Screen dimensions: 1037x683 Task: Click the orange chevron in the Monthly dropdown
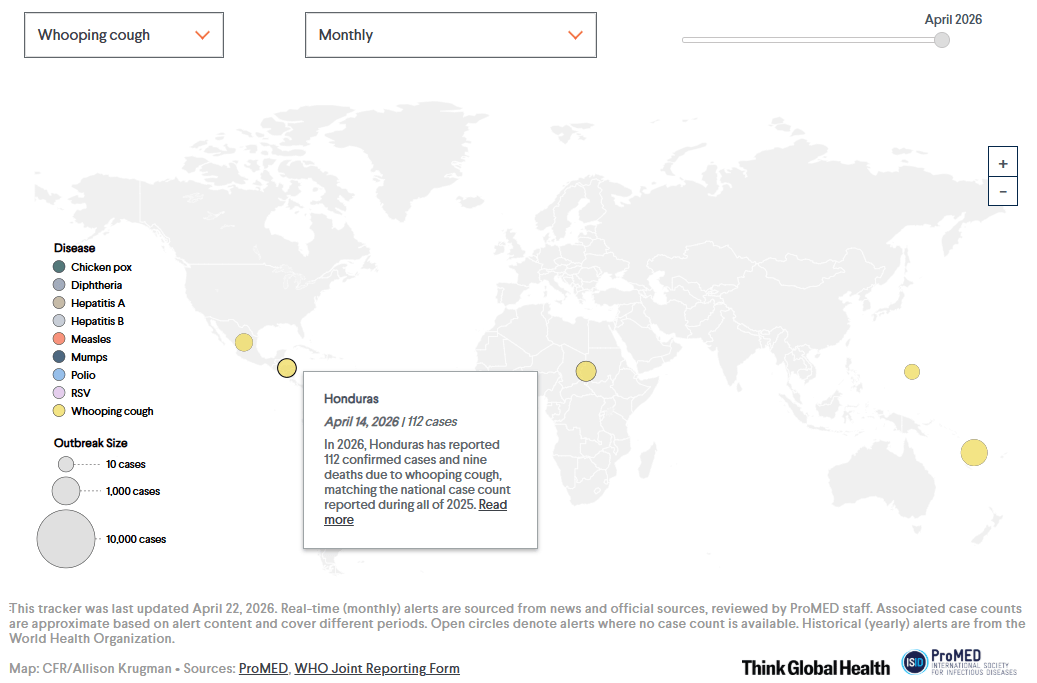575,35
